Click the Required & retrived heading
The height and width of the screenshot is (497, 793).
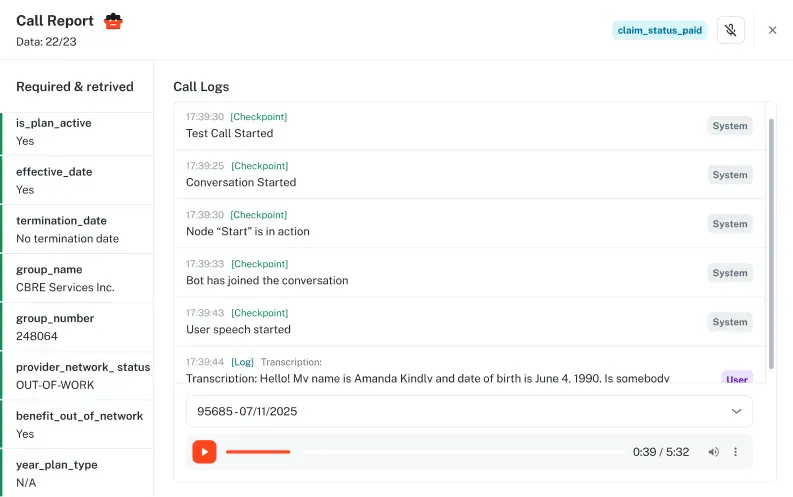[75, 86]
